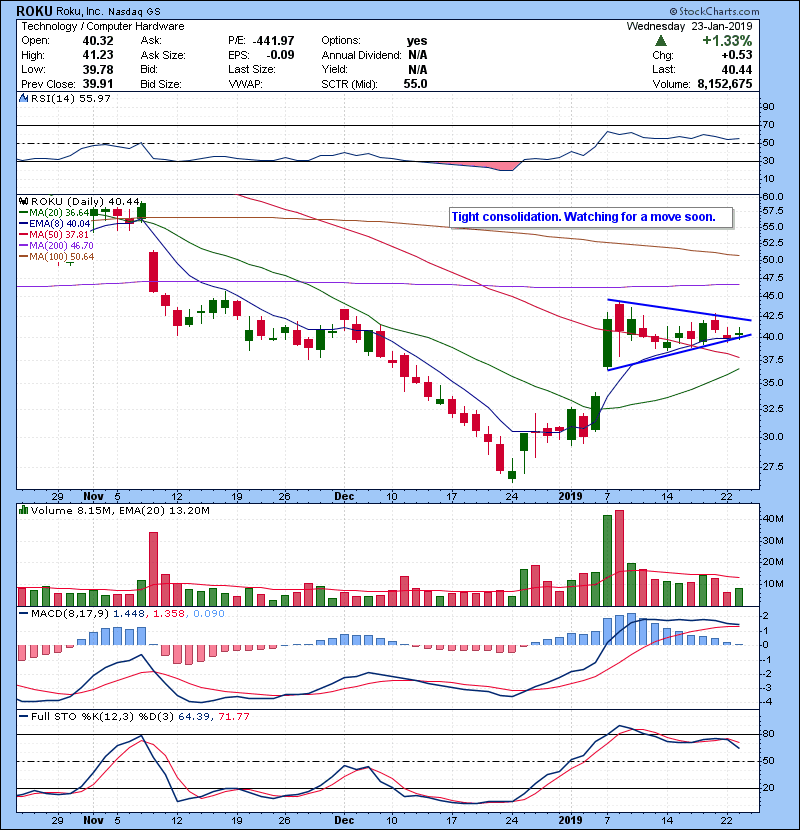Click the Chg value +0.53
Image resolution: width=800 pixels, height=830 pixels.
[736, 55]
